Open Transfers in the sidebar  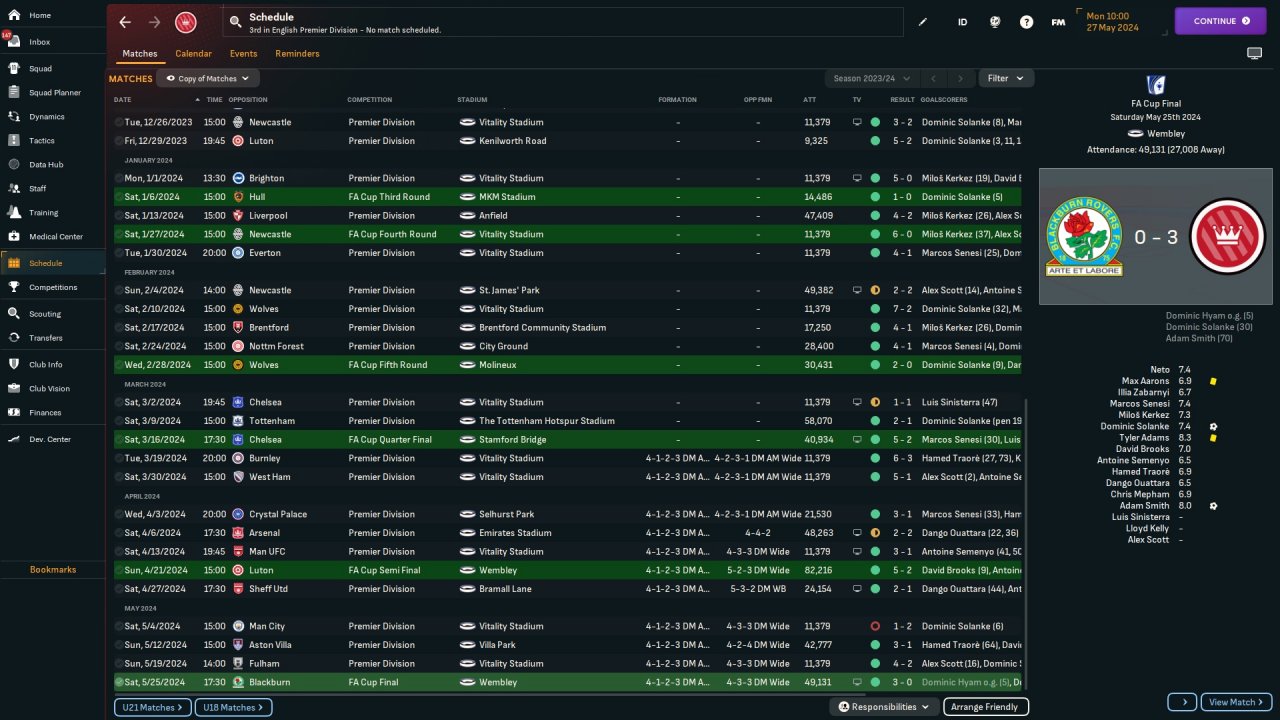point(53,338)
